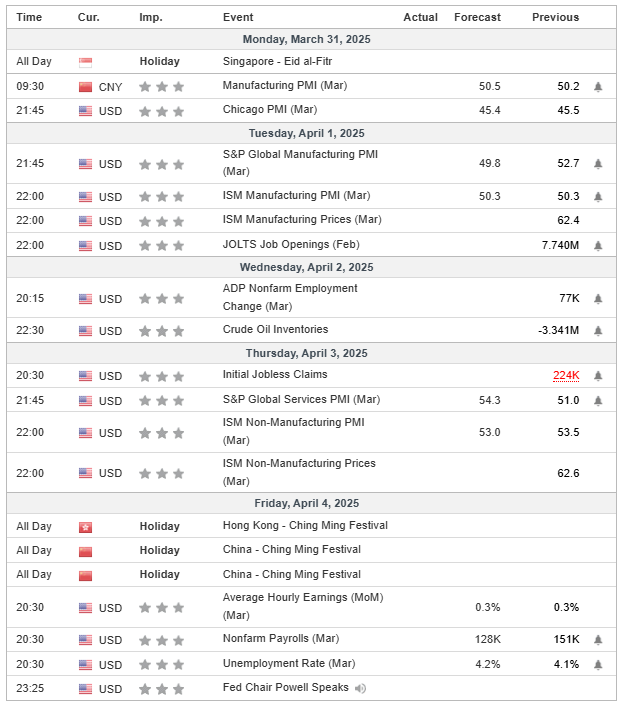Image resolution: width=620 pixels, height=704 pixels.
Task: Click the Cur. column header
Action: tap(89, 17)
